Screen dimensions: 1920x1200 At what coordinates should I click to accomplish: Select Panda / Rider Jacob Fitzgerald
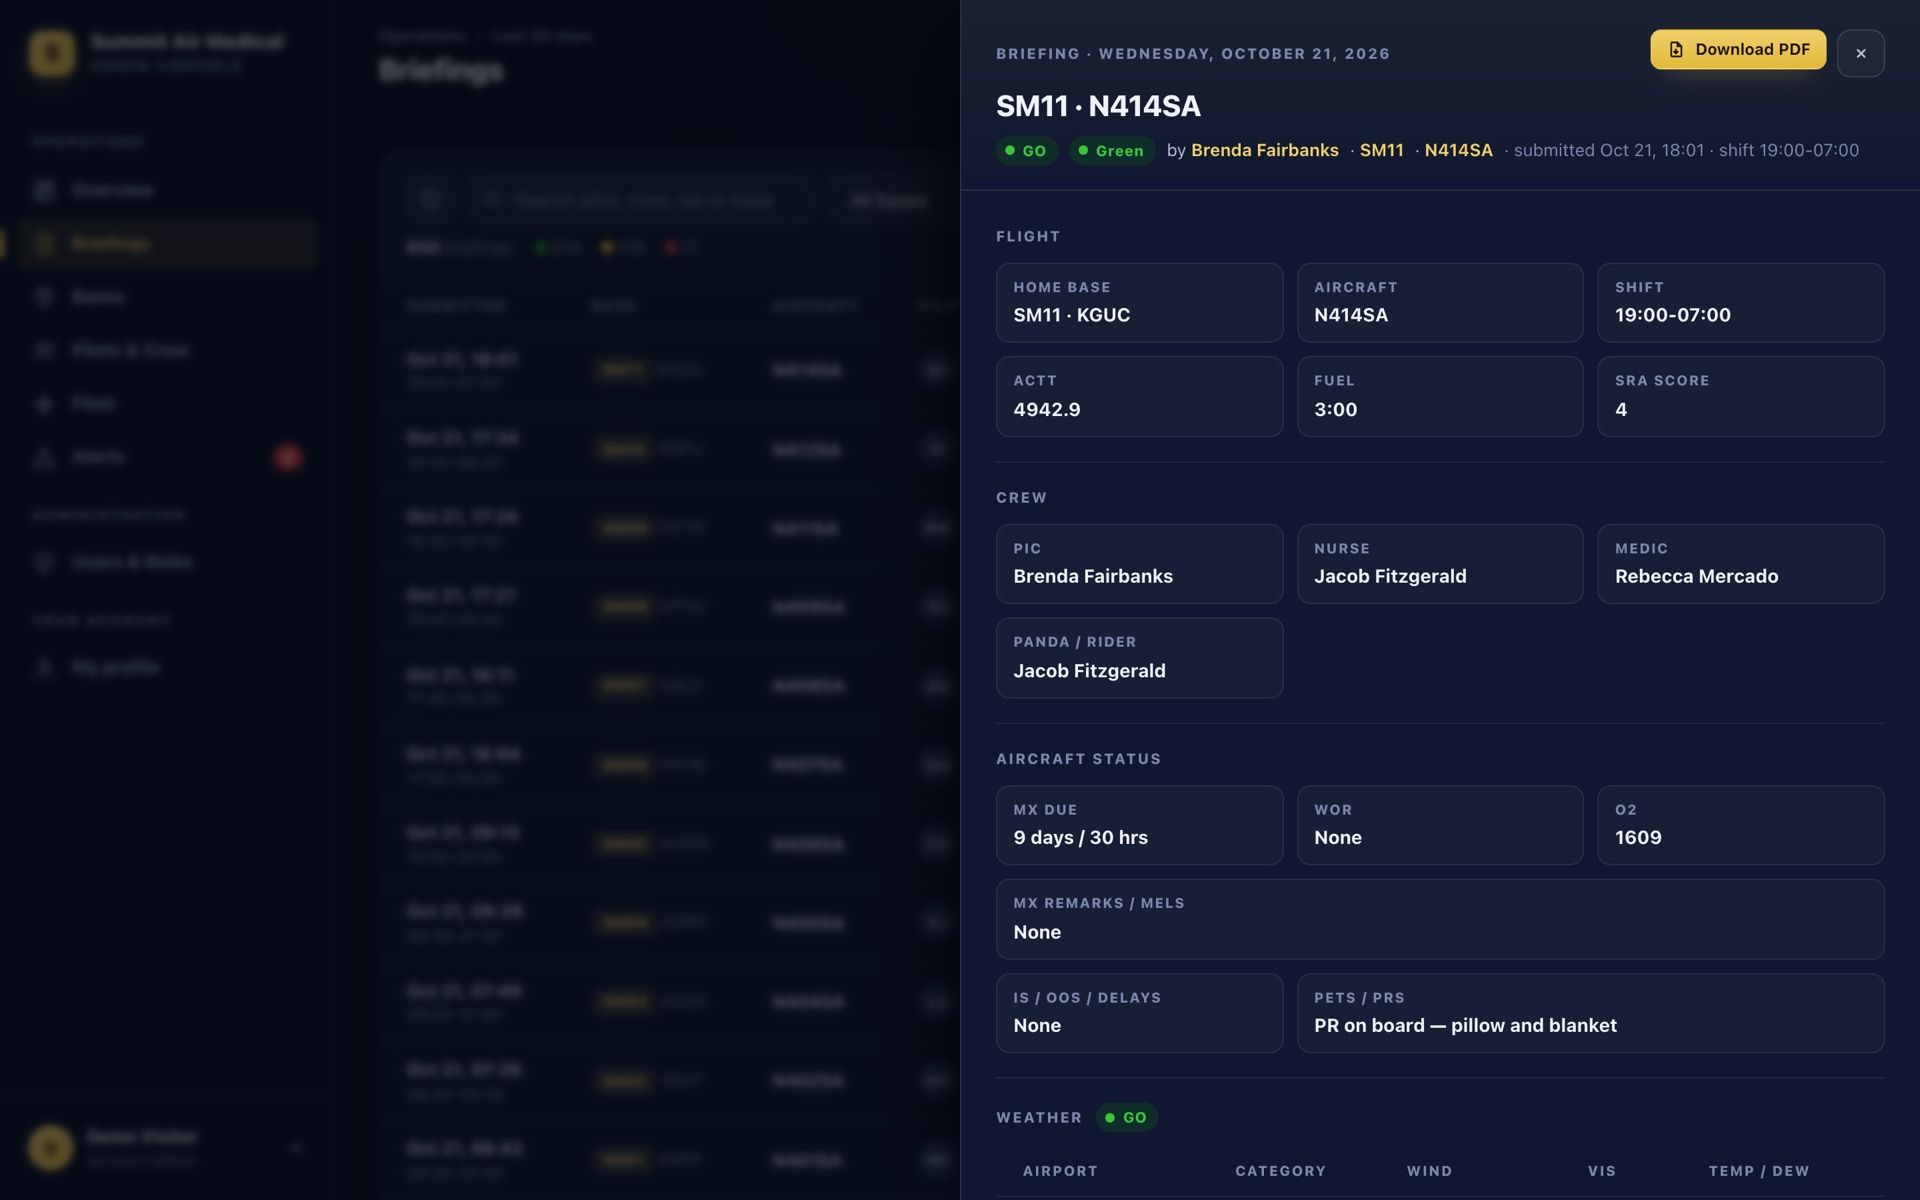click(1089, 671)
